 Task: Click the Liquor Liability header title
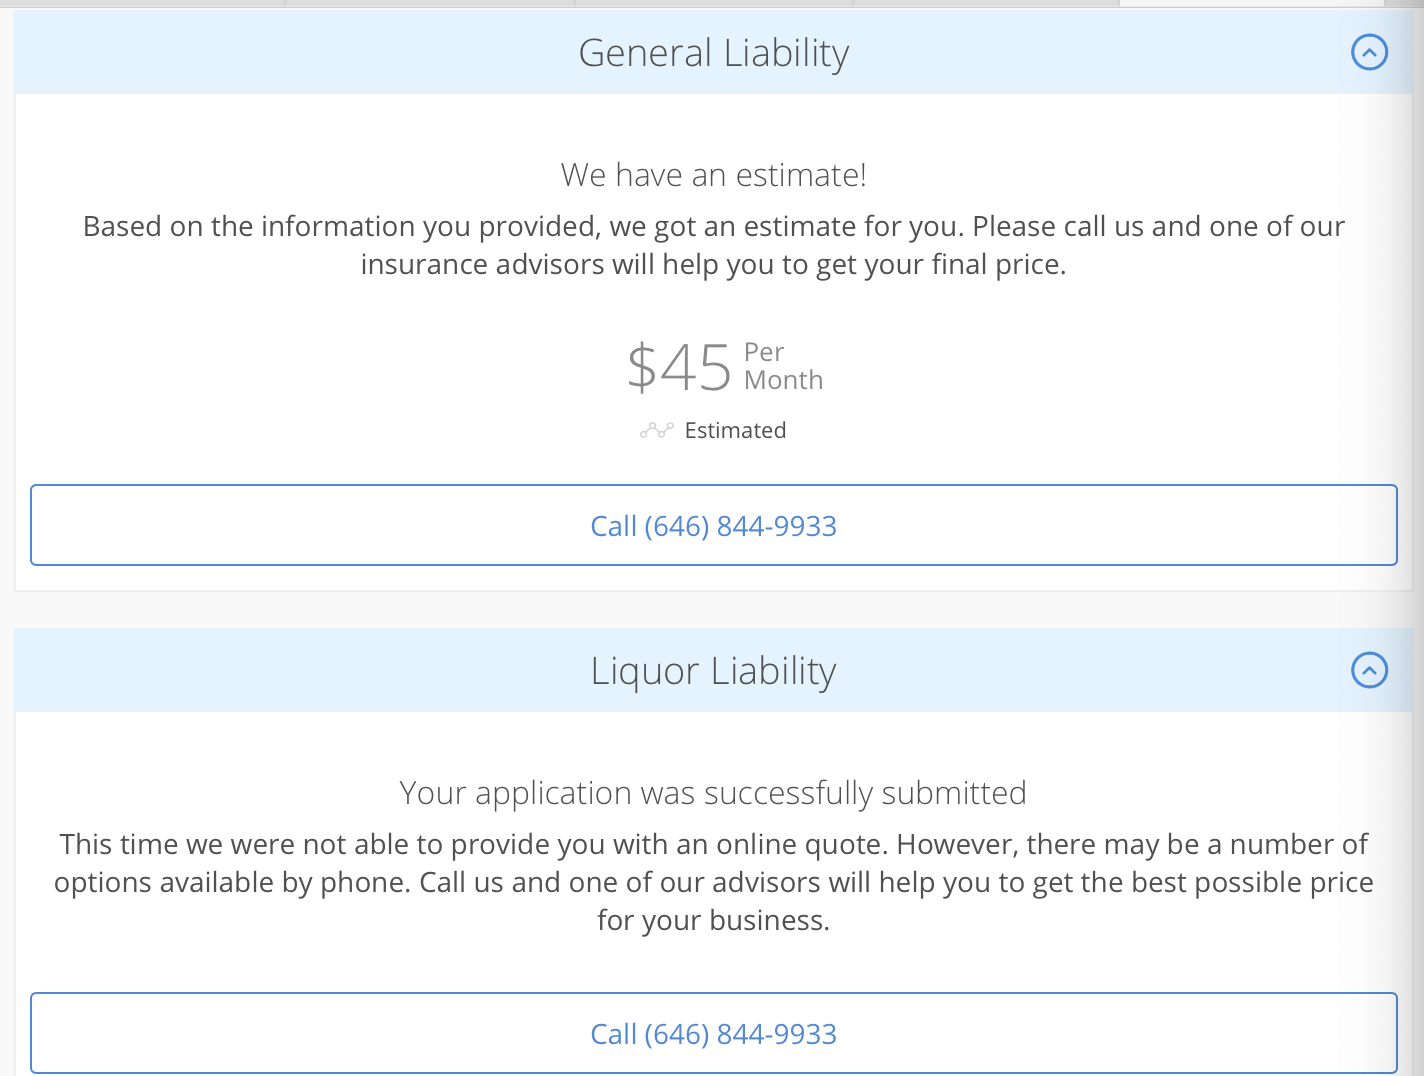point(713,671)
